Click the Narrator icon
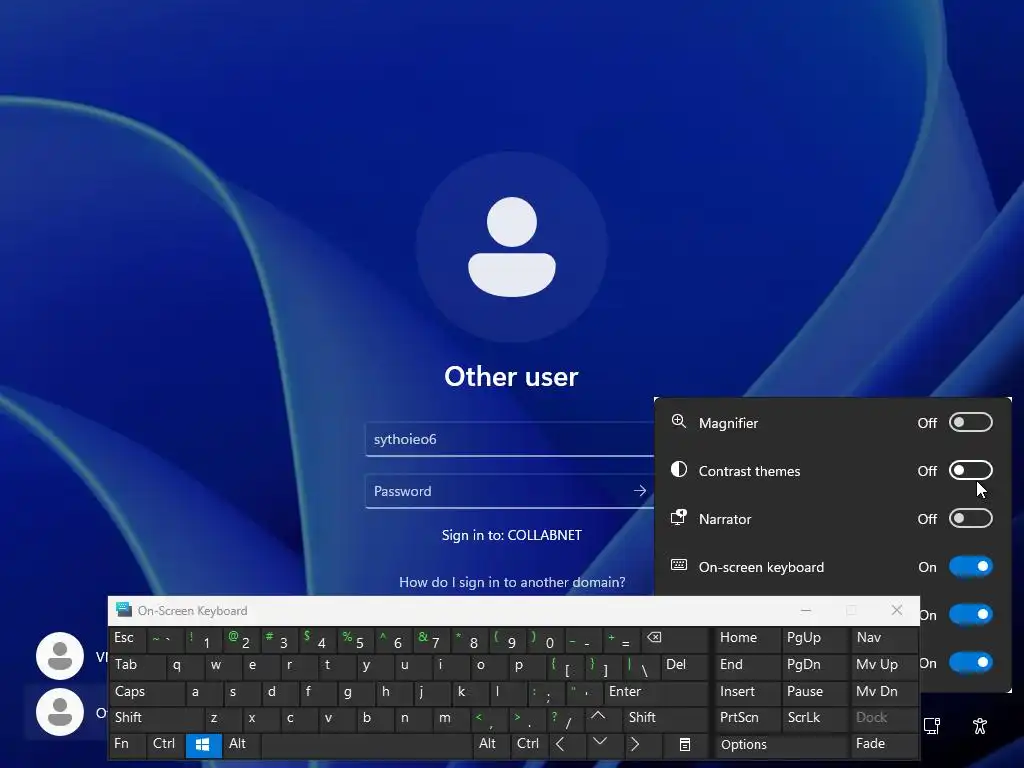This screenshot has width=1024, height=768. (679, 518)
